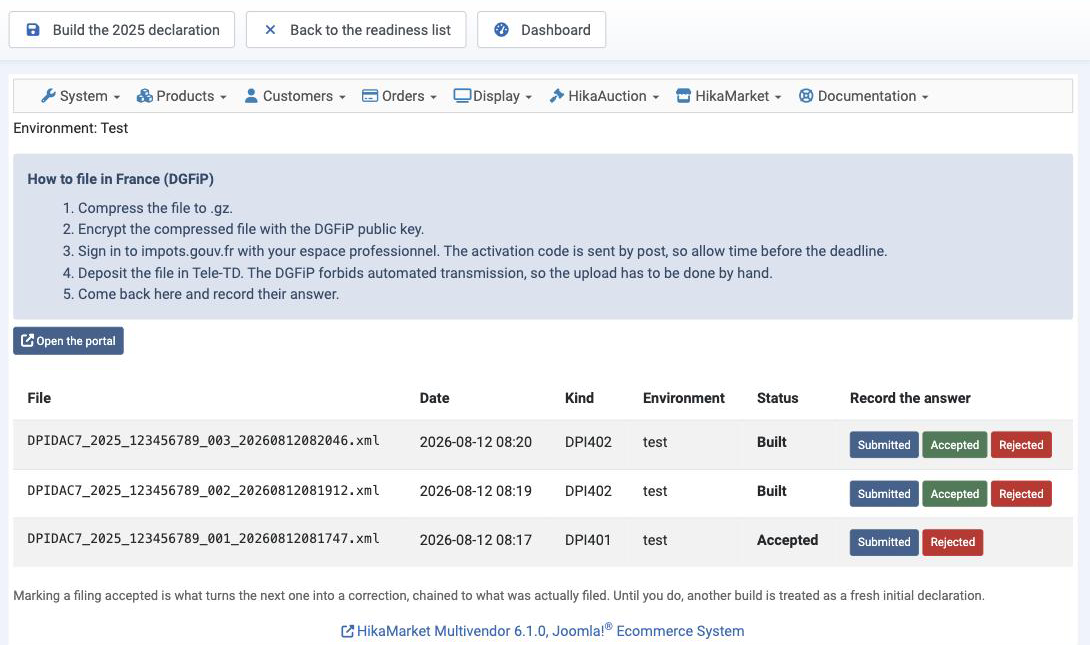This screenshot has width=1090, height=645.
Task: Mark file 003 as Accepted
Action: point(954,445)
